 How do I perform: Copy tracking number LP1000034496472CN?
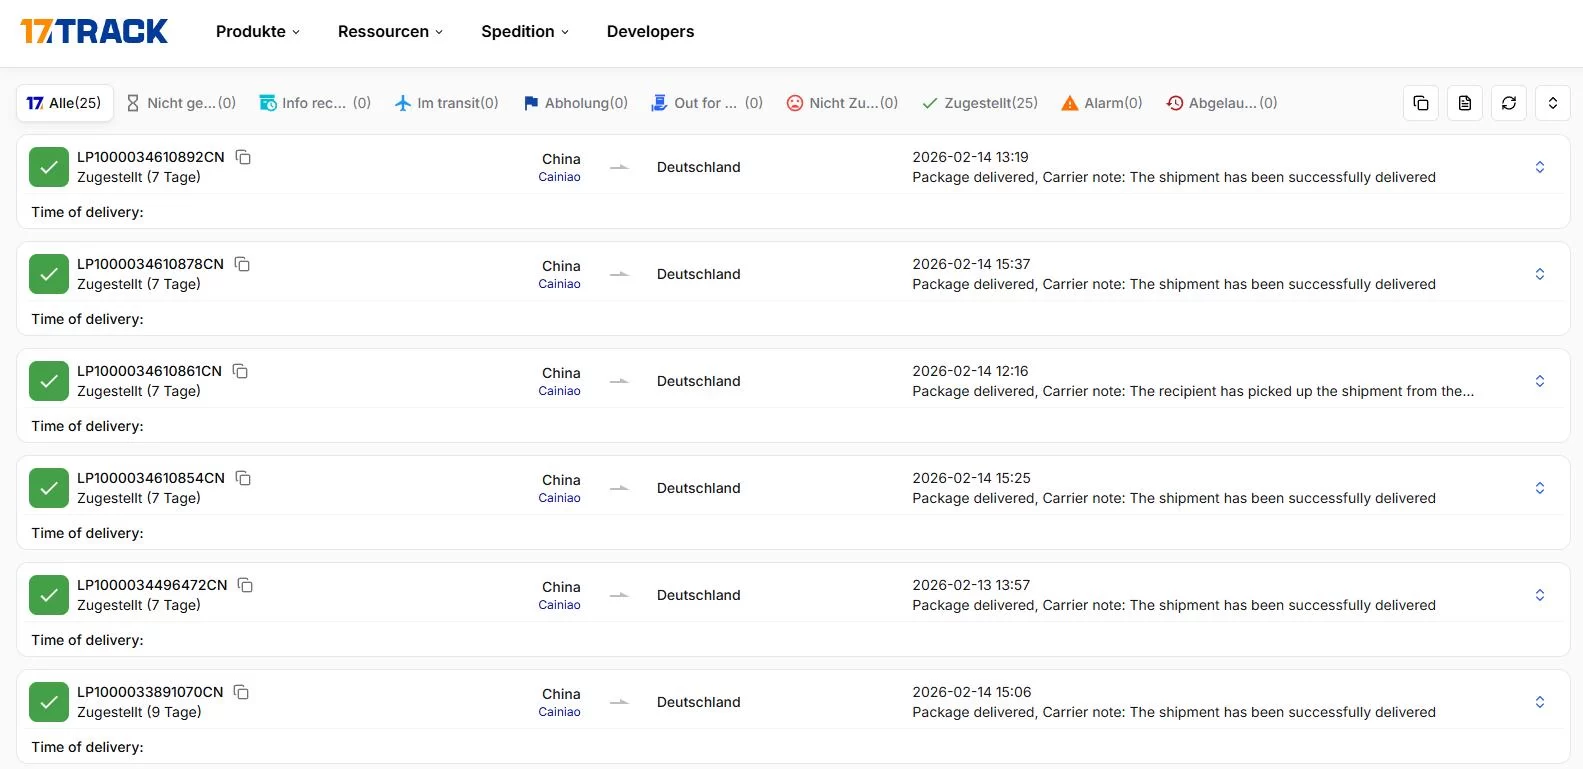[245, 585]
